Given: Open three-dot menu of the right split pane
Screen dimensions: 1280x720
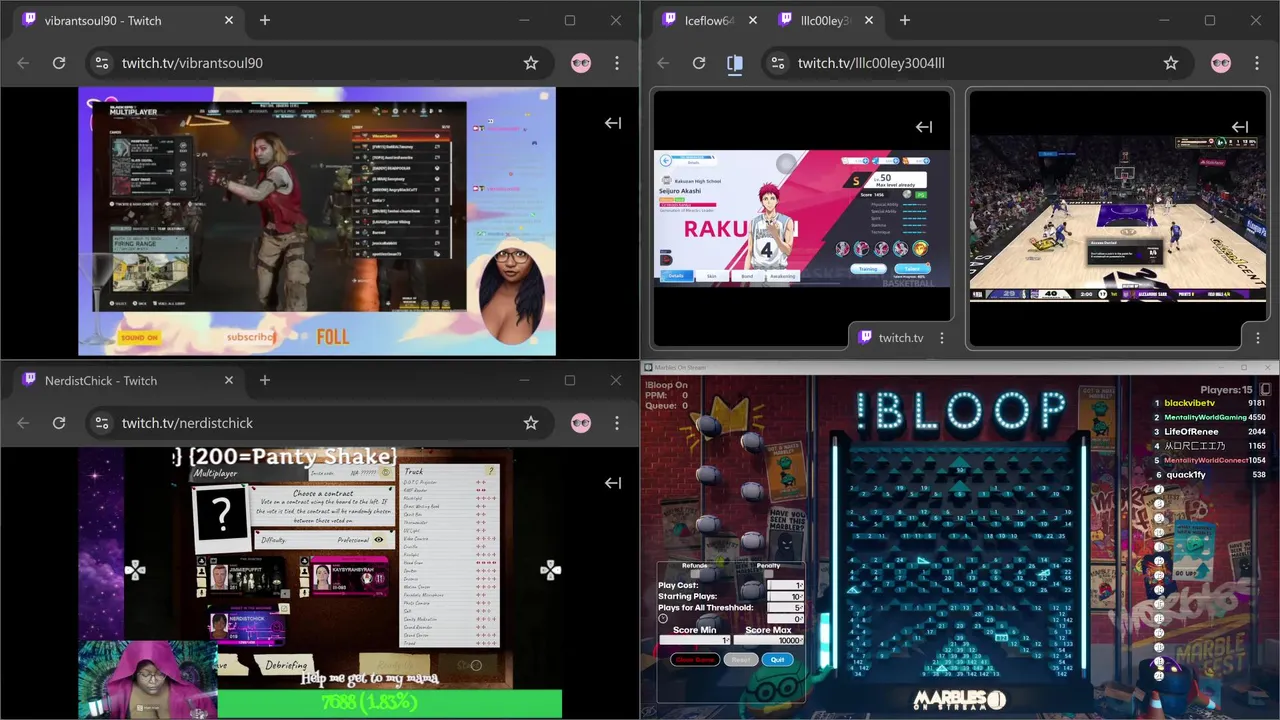Looking at the screenshot, I should tap(1257, 338).
